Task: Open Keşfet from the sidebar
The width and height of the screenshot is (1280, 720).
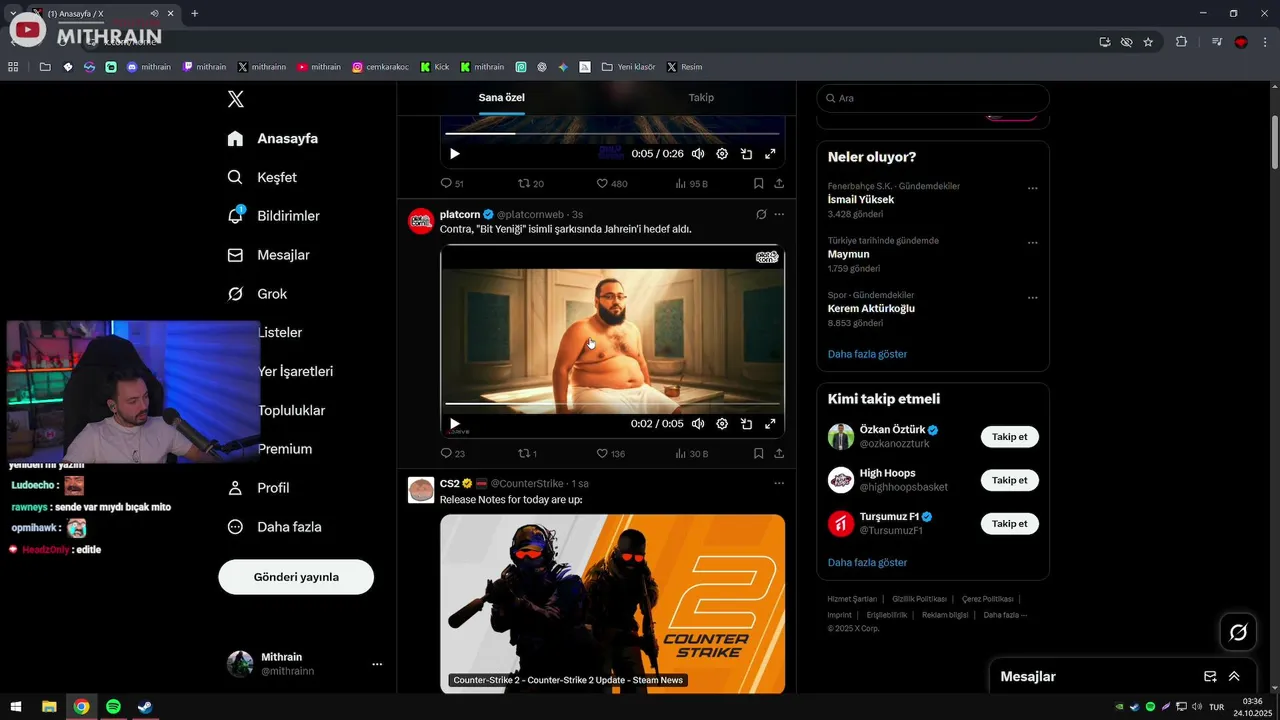Action: 262,177
